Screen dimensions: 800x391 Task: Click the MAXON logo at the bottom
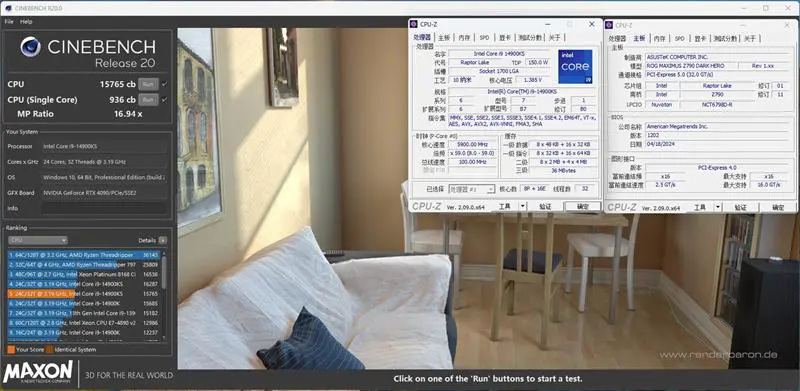point(38,372)
